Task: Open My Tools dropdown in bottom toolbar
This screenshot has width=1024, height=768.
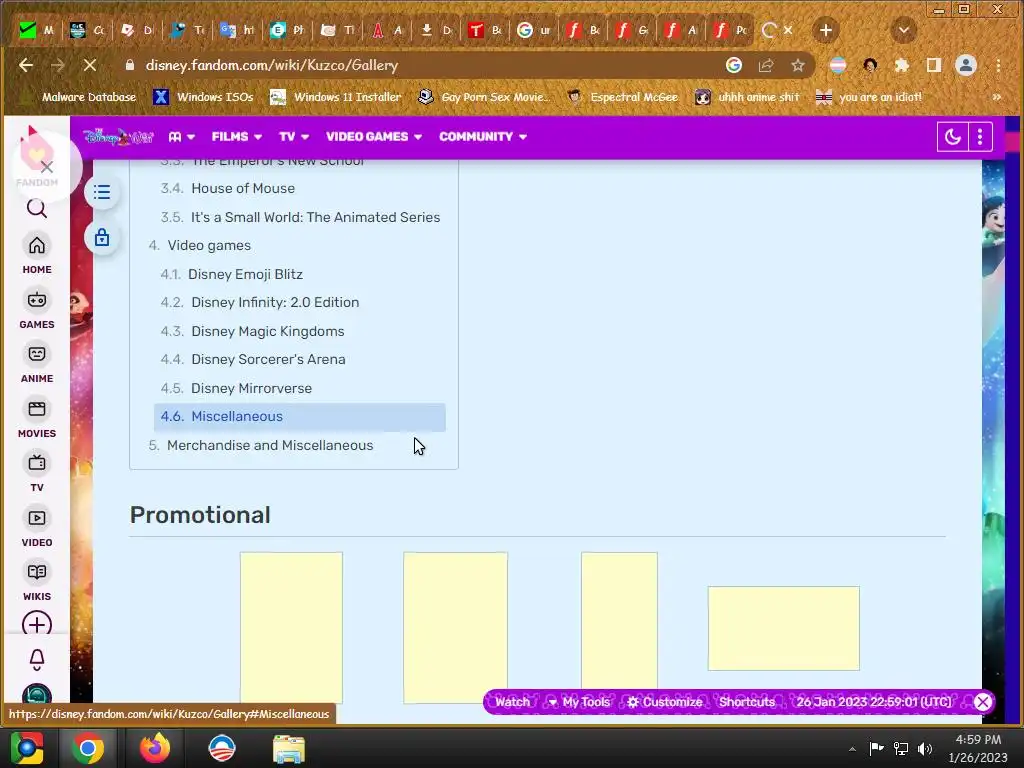Action: click(579, 702)
